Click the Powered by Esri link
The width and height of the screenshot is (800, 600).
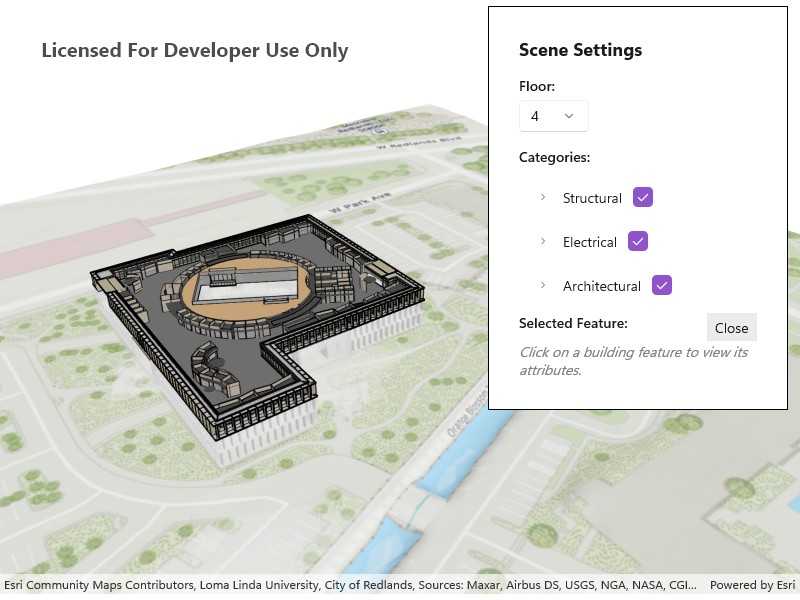coord(752,585)
